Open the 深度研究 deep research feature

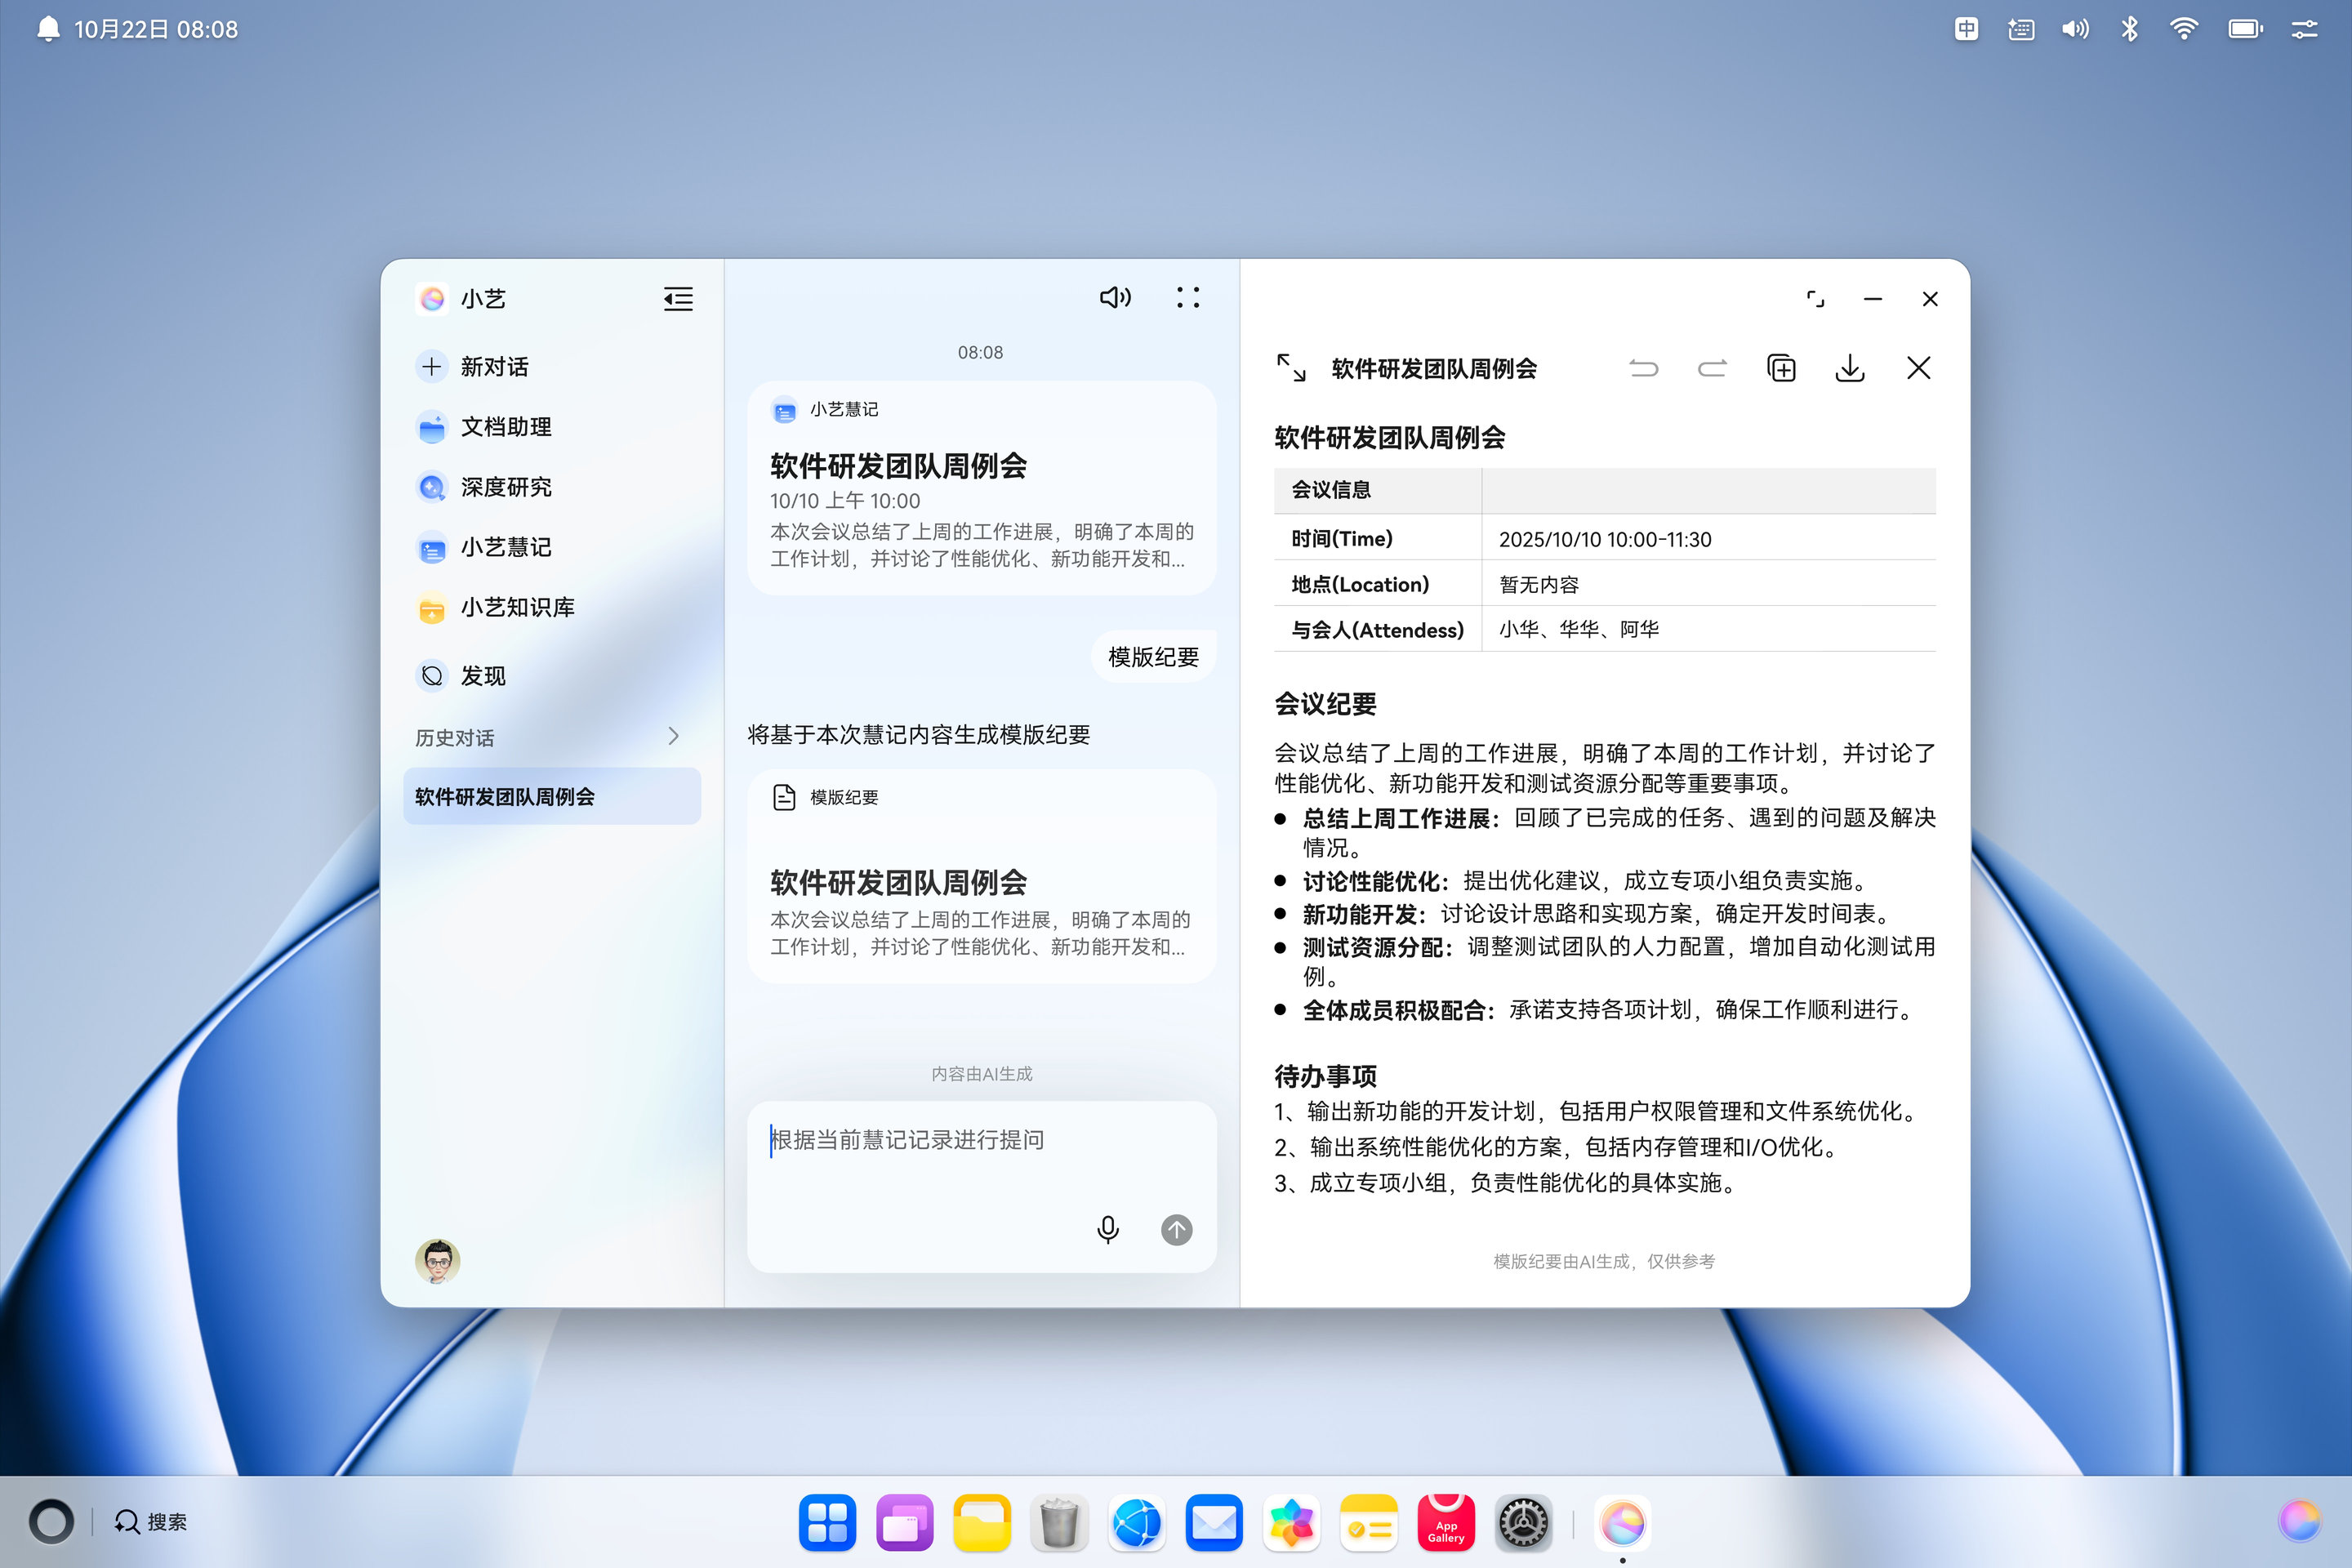pyautogui.click(x=506, y=487)
